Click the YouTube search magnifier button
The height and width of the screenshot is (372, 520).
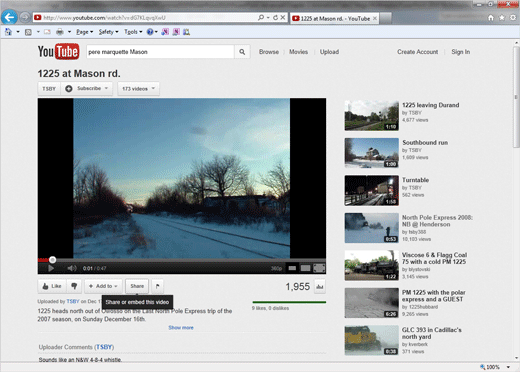242,52
